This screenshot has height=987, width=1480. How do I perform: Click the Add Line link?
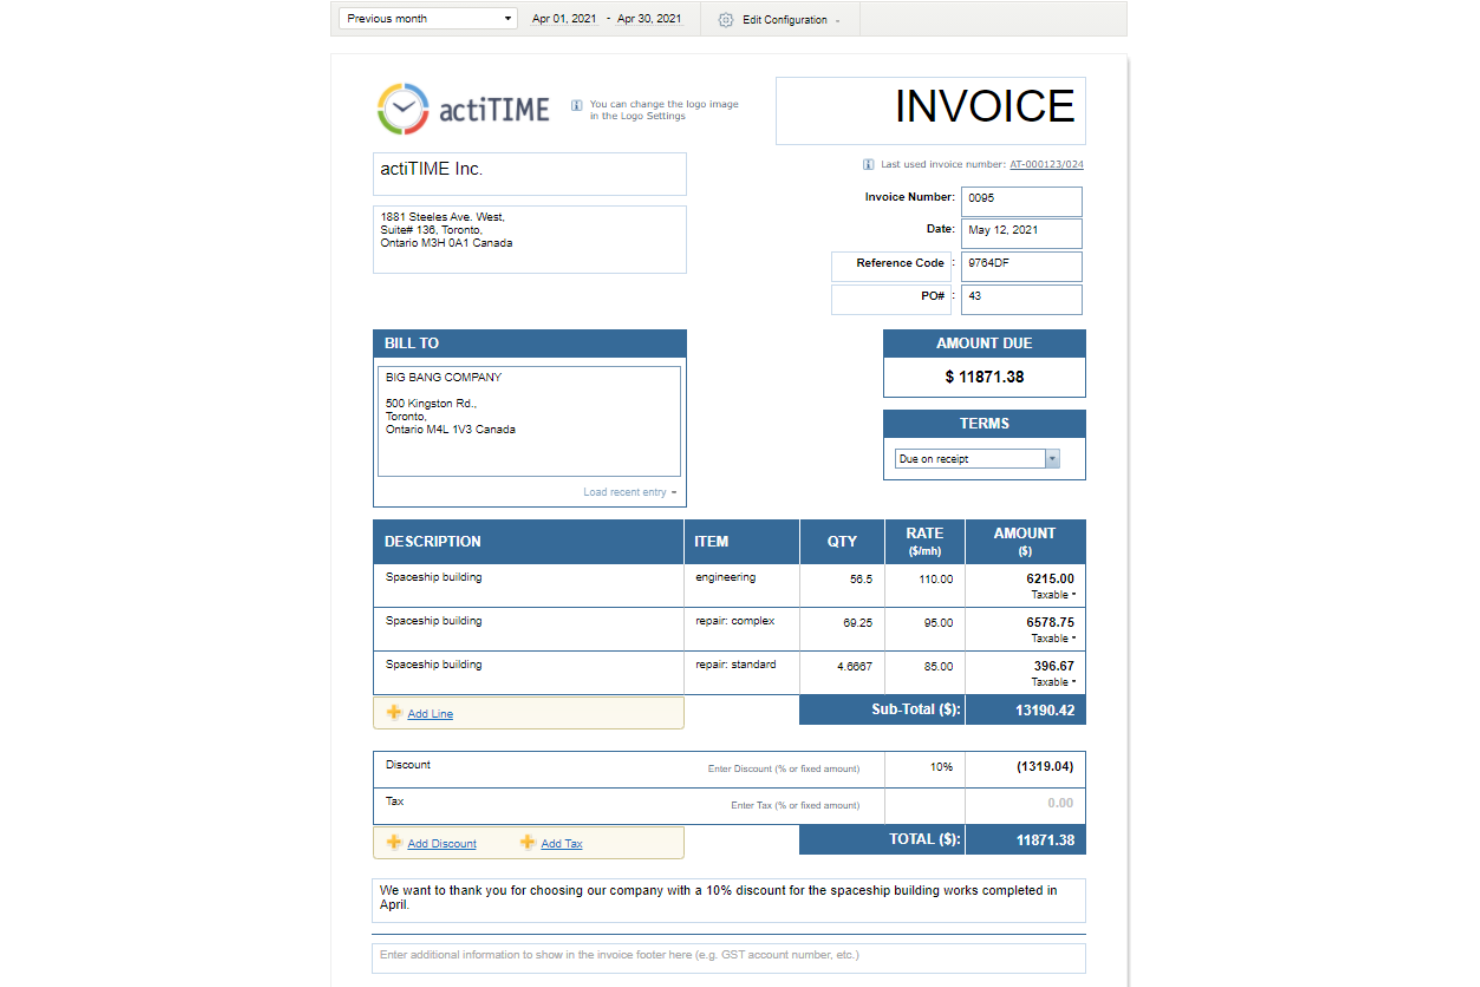[x=430, y=714]
